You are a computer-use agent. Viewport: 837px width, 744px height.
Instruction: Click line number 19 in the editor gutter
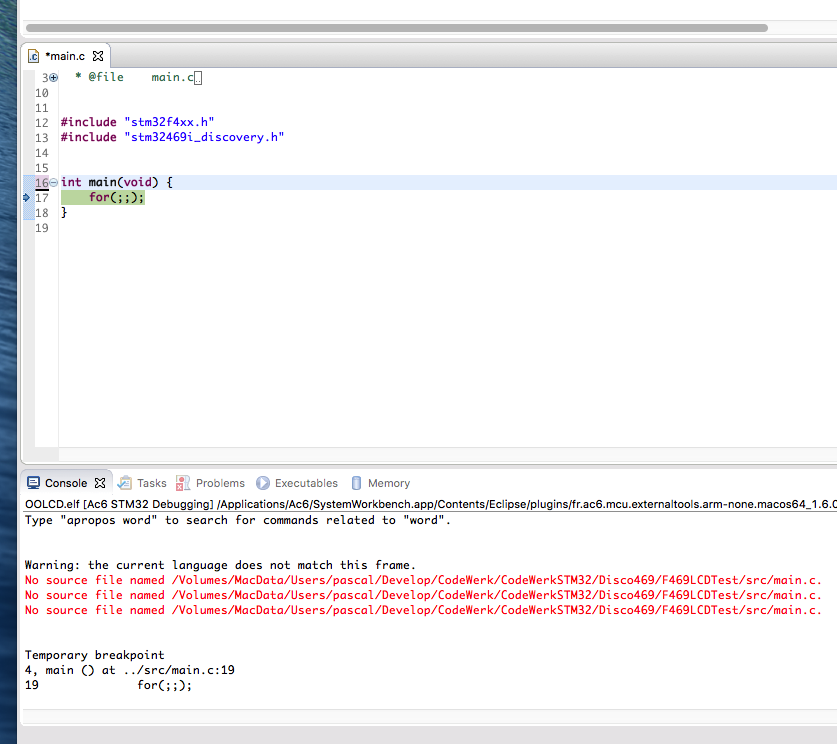click(x=42, y=228)
